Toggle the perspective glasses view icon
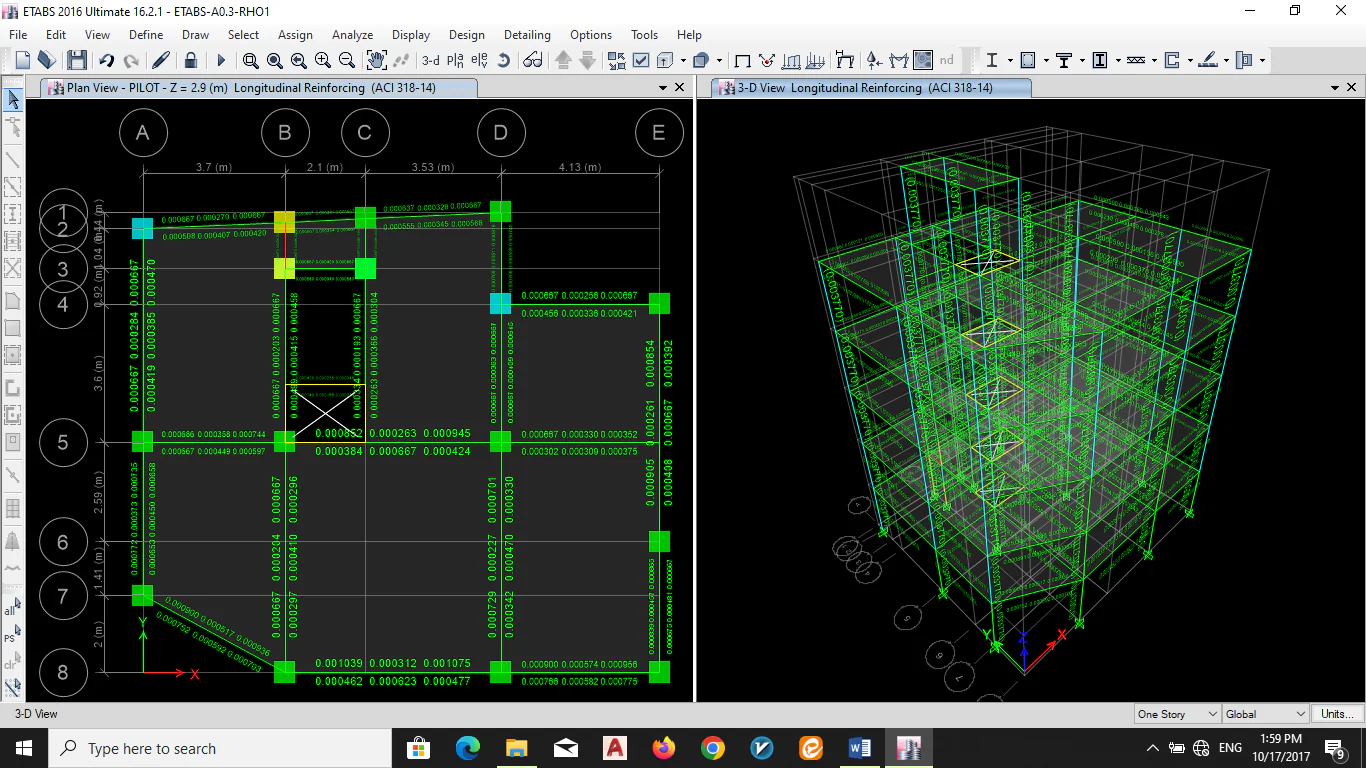The image size is (1366, 768). tap(532, 60)
